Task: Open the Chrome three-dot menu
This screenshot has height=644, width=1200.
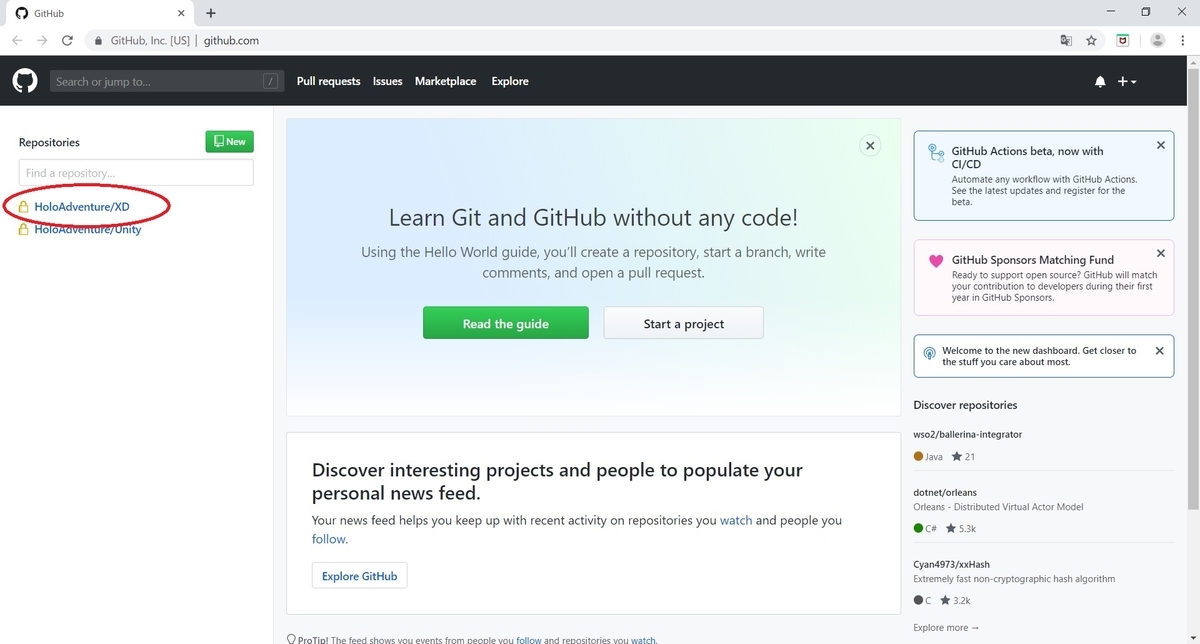Action: pos(1182,41)
